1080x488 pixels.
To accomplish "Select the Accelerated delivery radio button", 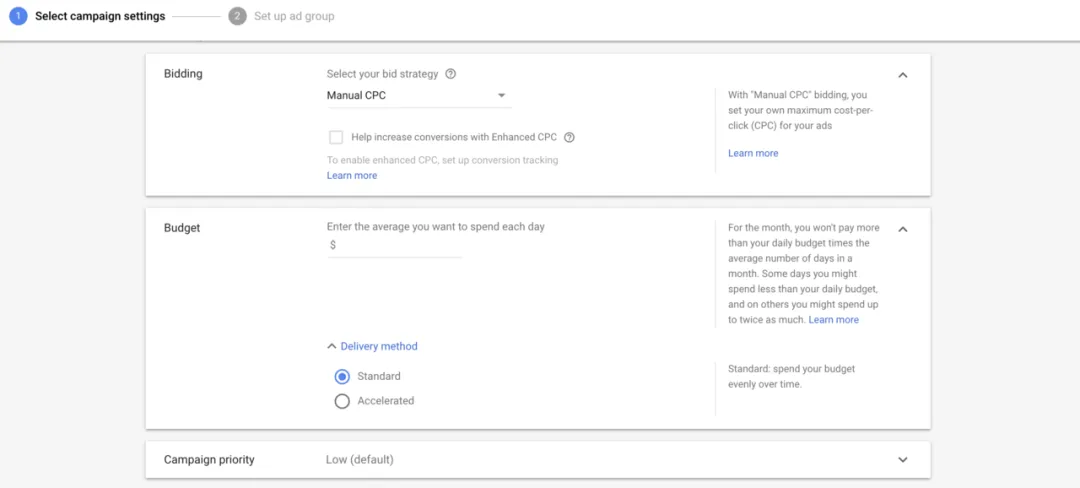I will tap(342, 401).
